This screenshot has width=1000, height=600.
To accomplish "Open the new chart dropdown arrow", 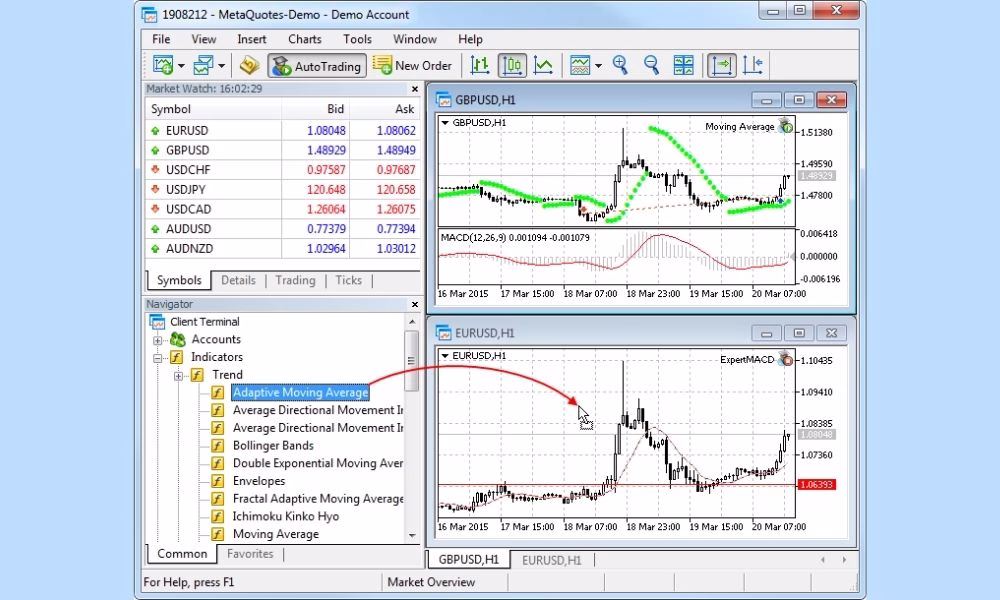I will coord(181,67).
